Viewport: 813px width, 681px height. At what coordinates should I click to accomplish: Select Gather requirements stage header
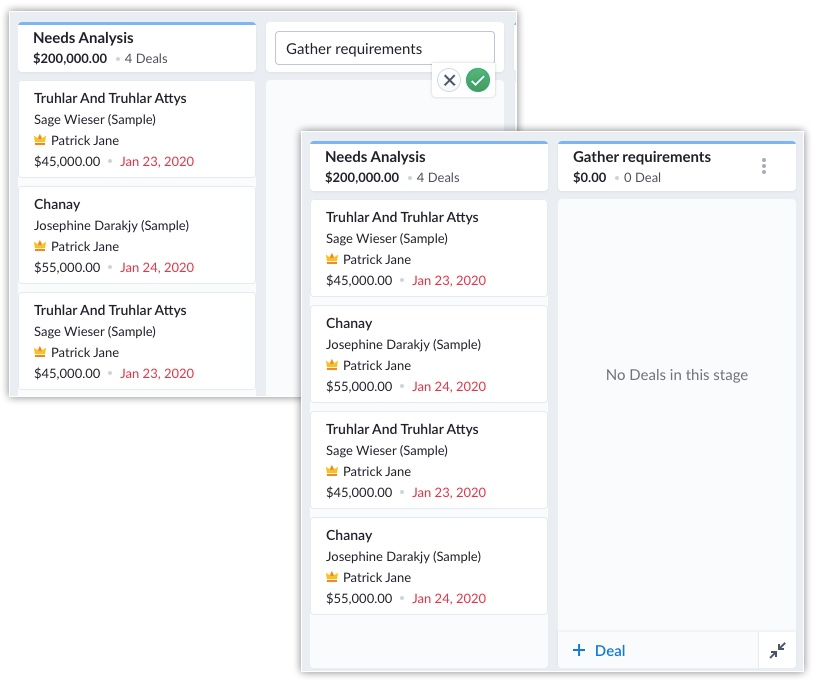(642, 157)
